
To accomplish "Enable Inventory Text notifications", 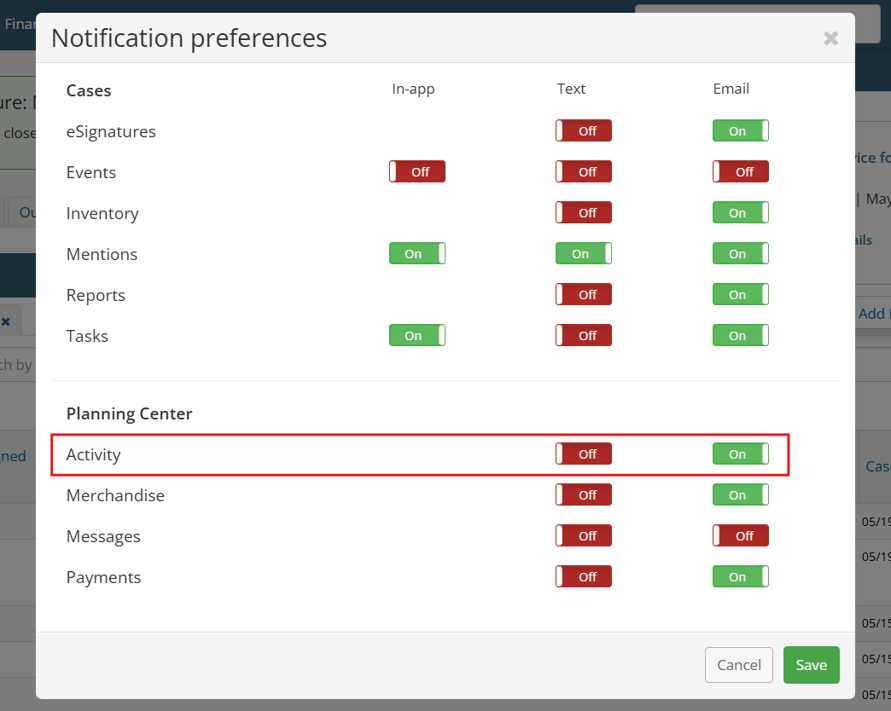I will coord(583,213).
